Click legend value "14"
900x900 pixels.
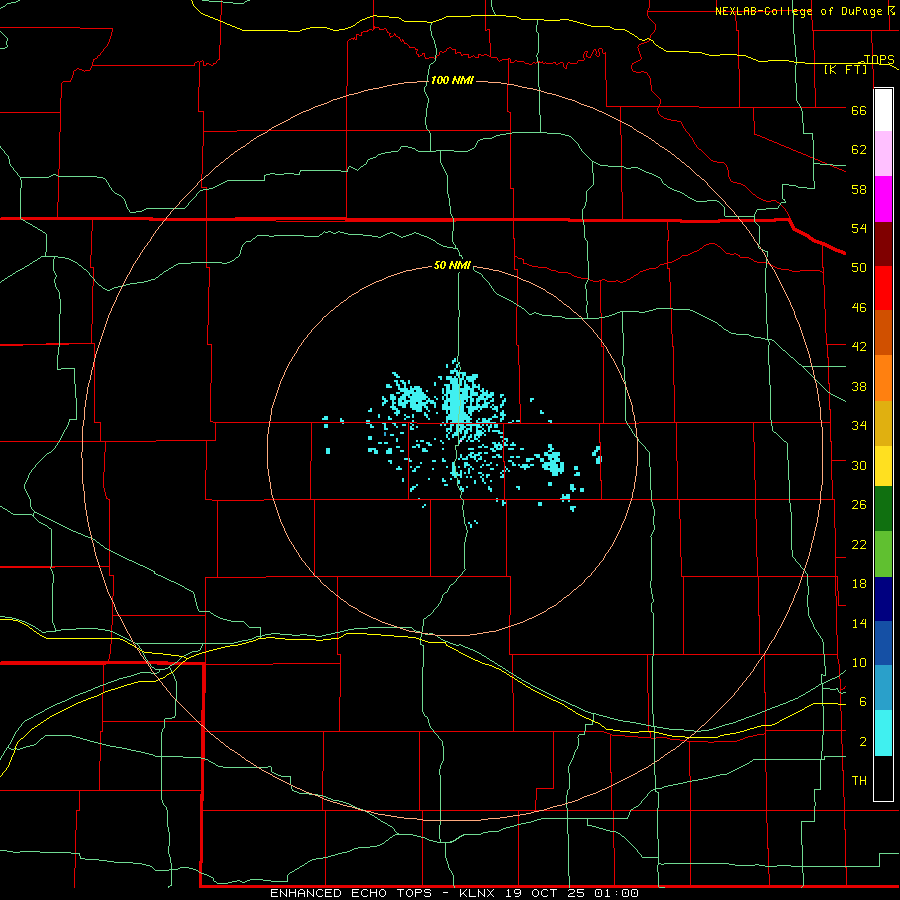click(x=859, y=623)
